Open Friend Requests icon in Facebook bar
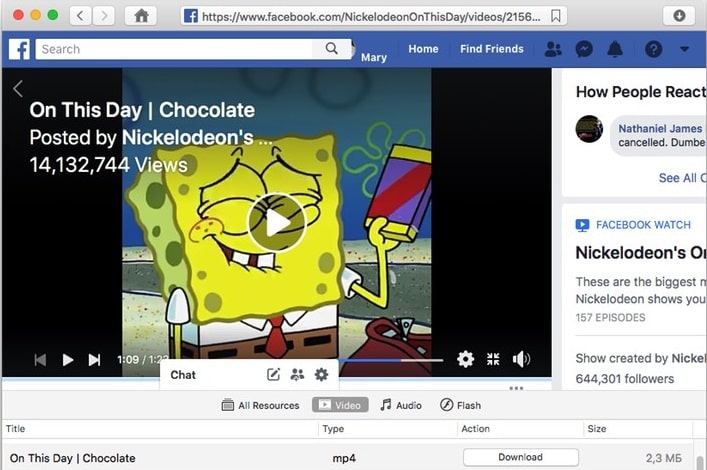This screenshot has width=707, height=470. tap(553, 49)
